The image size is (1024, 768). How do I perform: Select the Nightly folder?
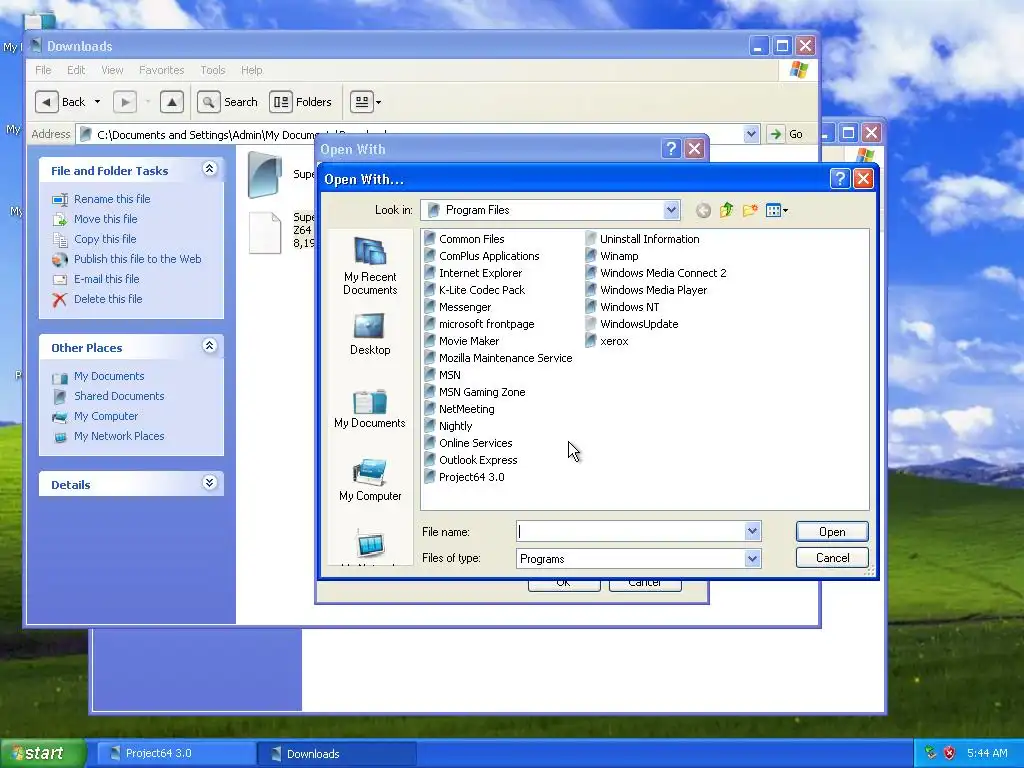(449, 426)
